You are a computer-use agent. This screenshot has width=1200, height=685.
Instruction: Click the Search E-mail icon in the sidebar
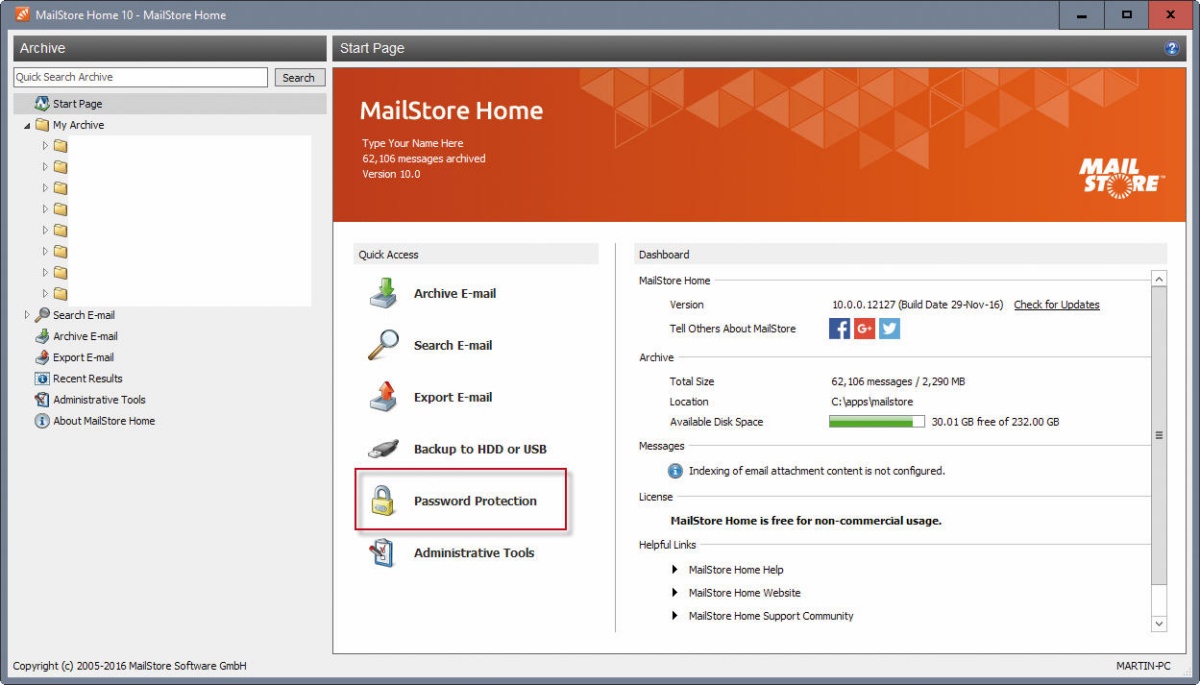(42, 315)
